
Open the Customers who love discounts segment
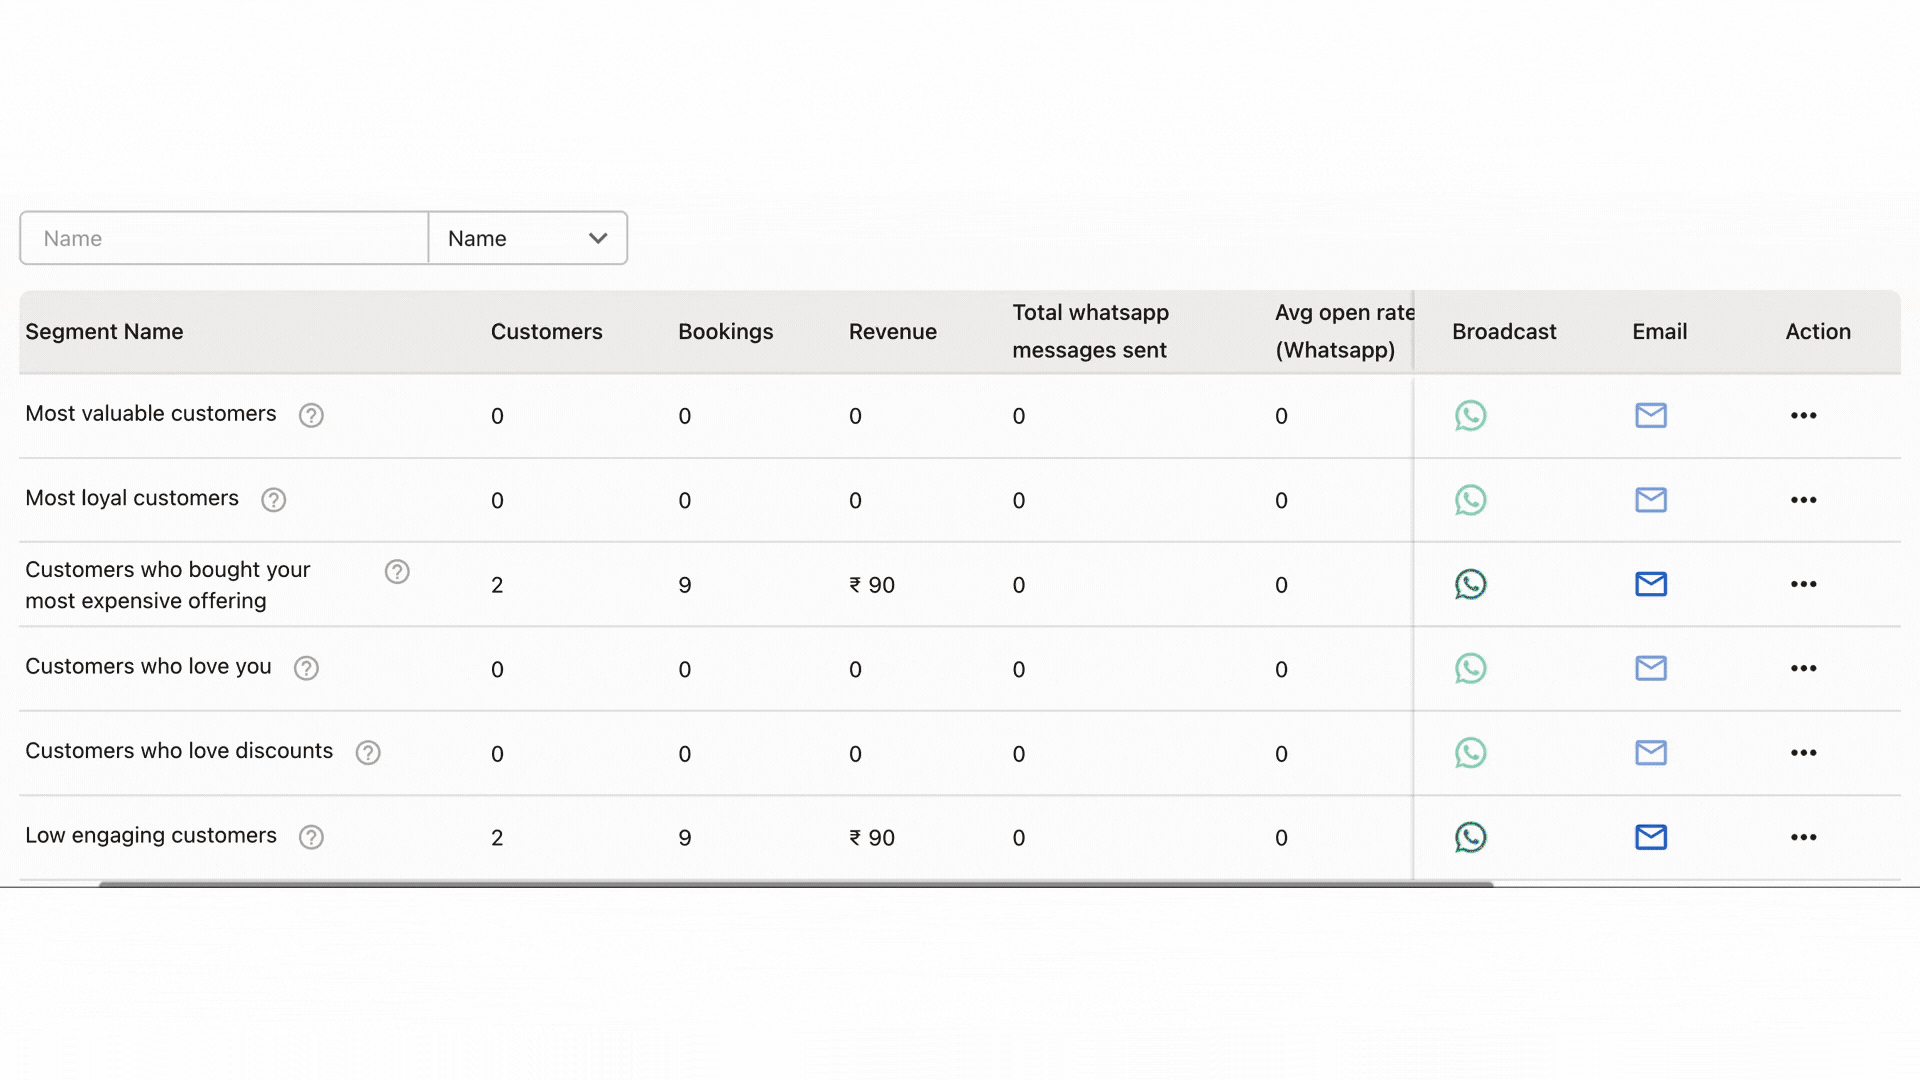click(x=179, y=751)
